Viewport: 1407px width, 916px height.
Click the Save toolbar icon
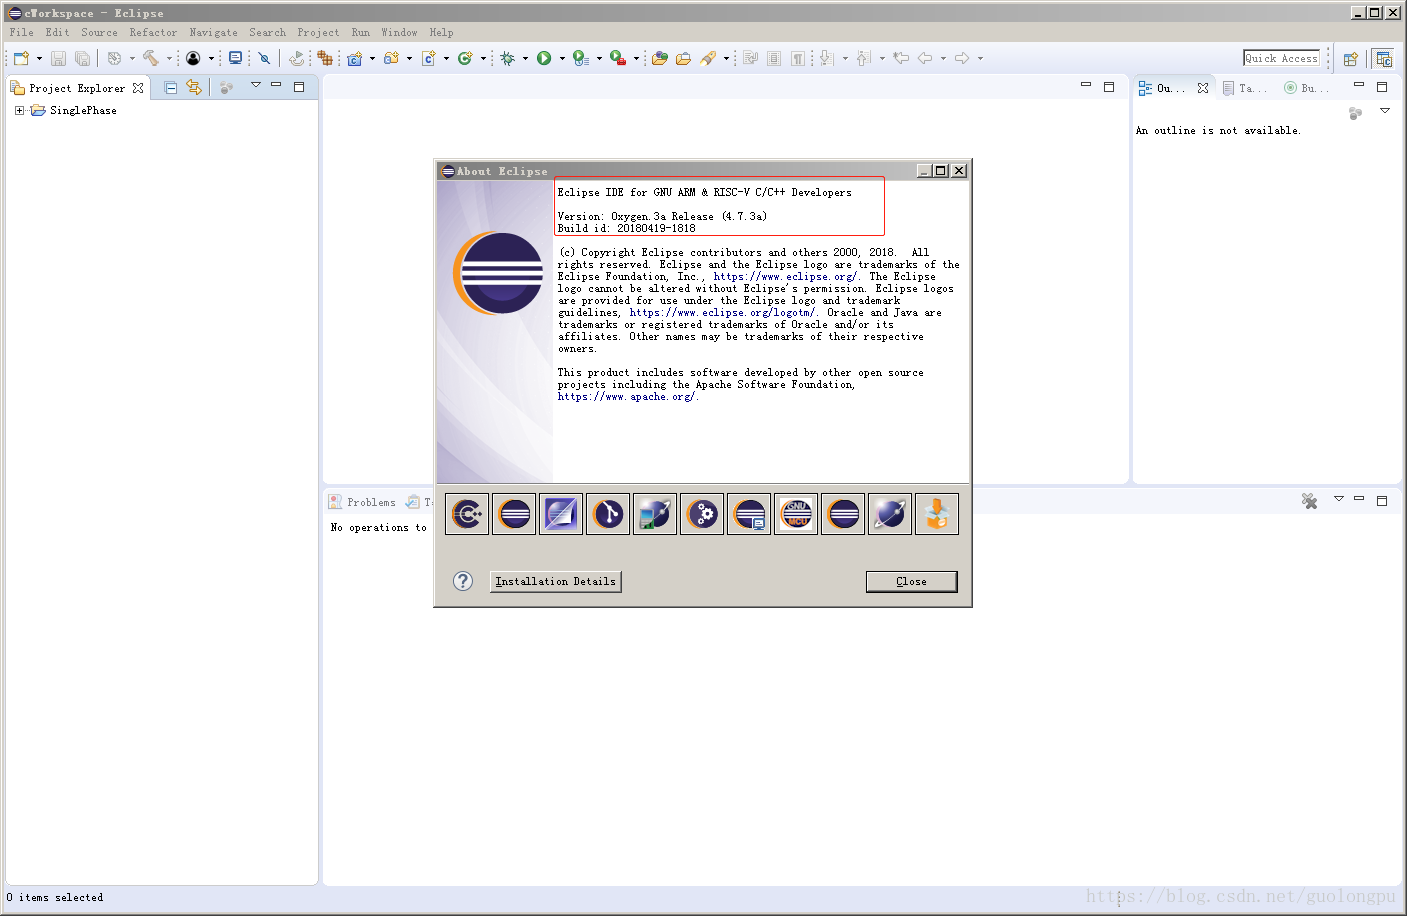(x=58, y=59)
